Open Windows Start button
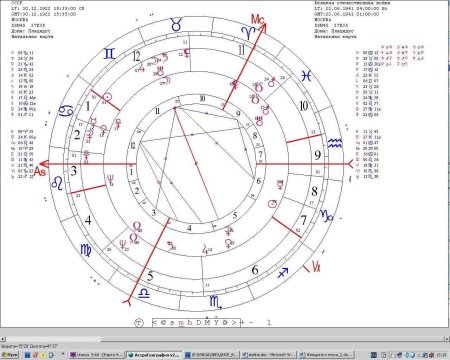450x360 pixels. [x=10, y=355]
